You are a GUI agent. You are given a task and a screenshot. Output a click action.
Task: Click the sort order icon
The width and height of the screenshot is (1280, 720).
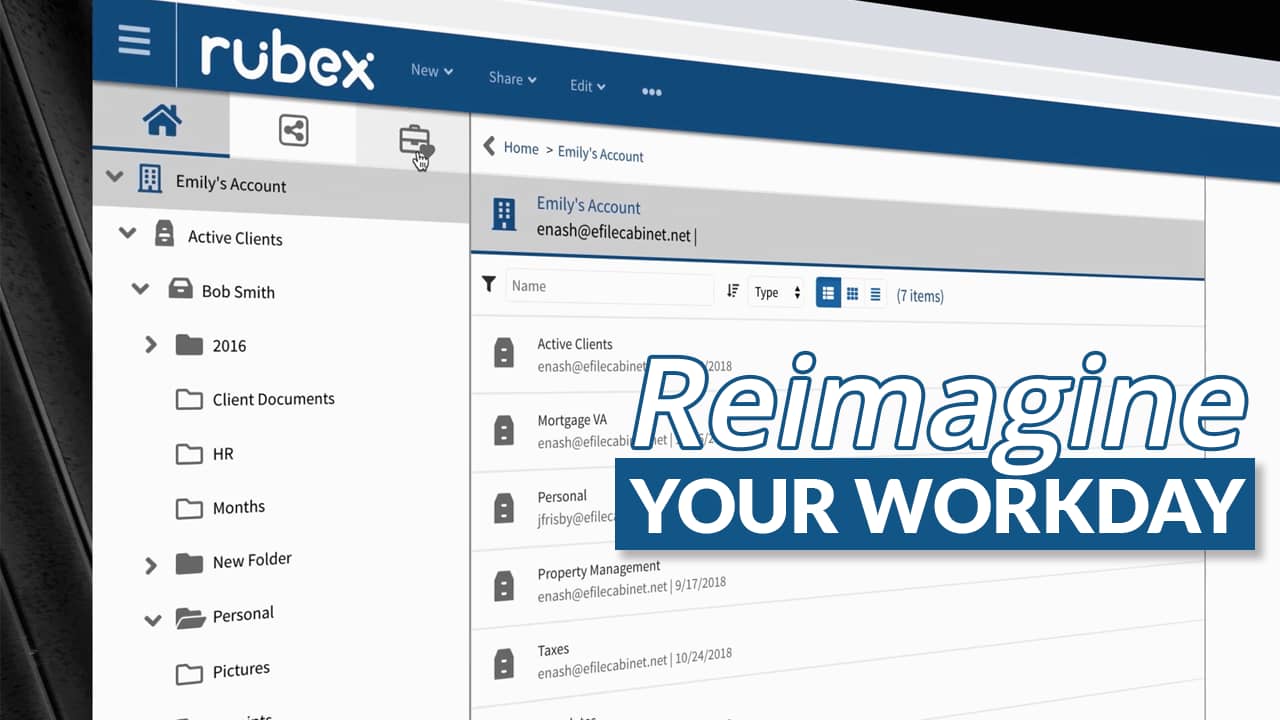(733, 291)
